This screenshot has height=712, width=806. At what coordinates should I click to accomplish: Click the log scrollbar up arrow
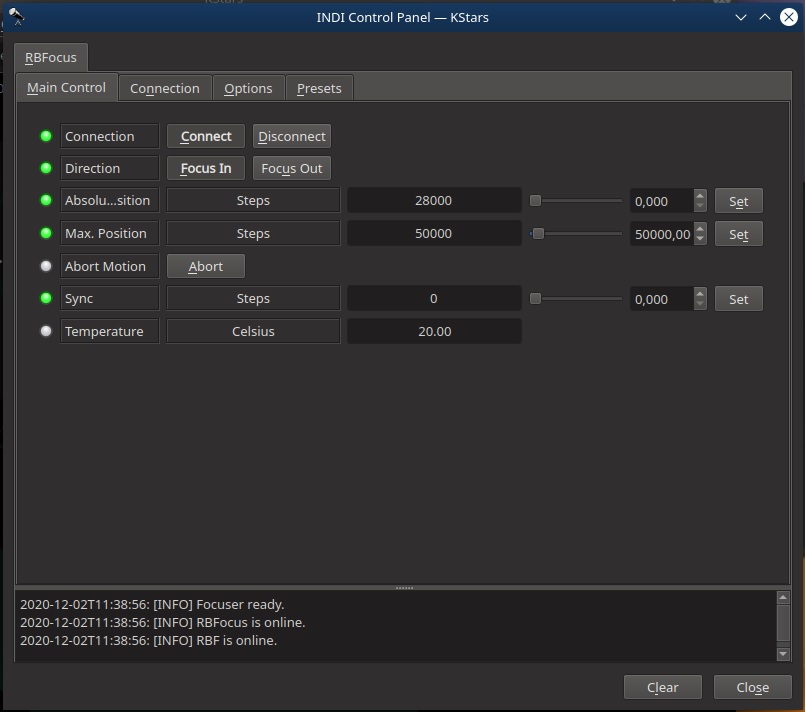tap(783, 597)
